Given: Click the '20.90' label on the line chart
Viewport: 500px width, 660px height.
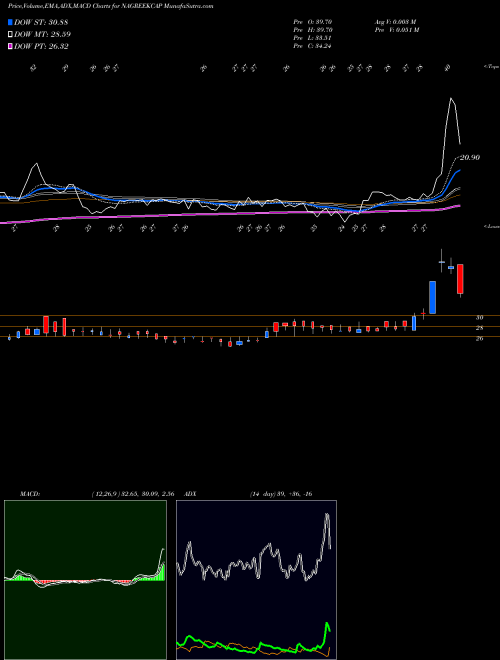Looking at the screenshot, I should 470,157.
